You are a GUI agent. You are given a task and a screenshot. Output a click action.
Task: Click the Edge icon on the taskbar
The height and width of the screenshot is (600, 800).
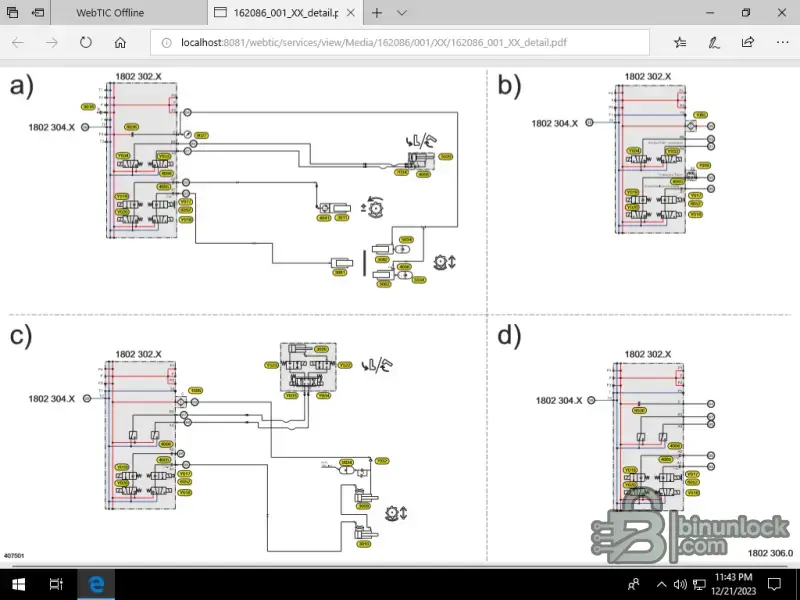96,584
